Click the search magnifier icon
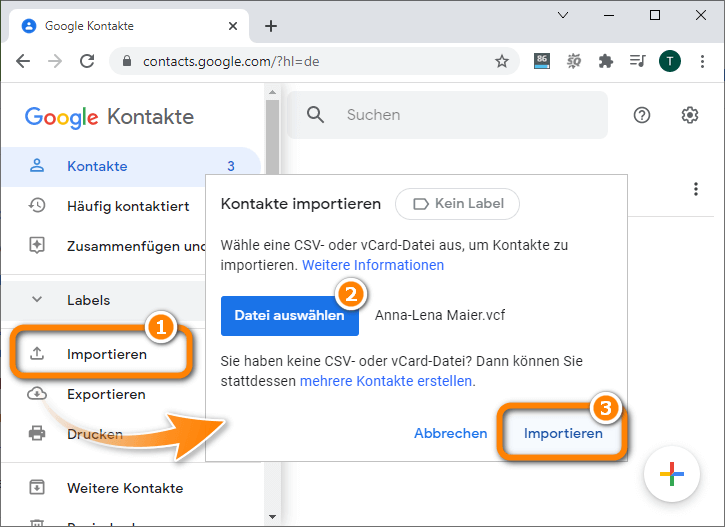Viewport: 725px width, 527px height. click(315, 114)
